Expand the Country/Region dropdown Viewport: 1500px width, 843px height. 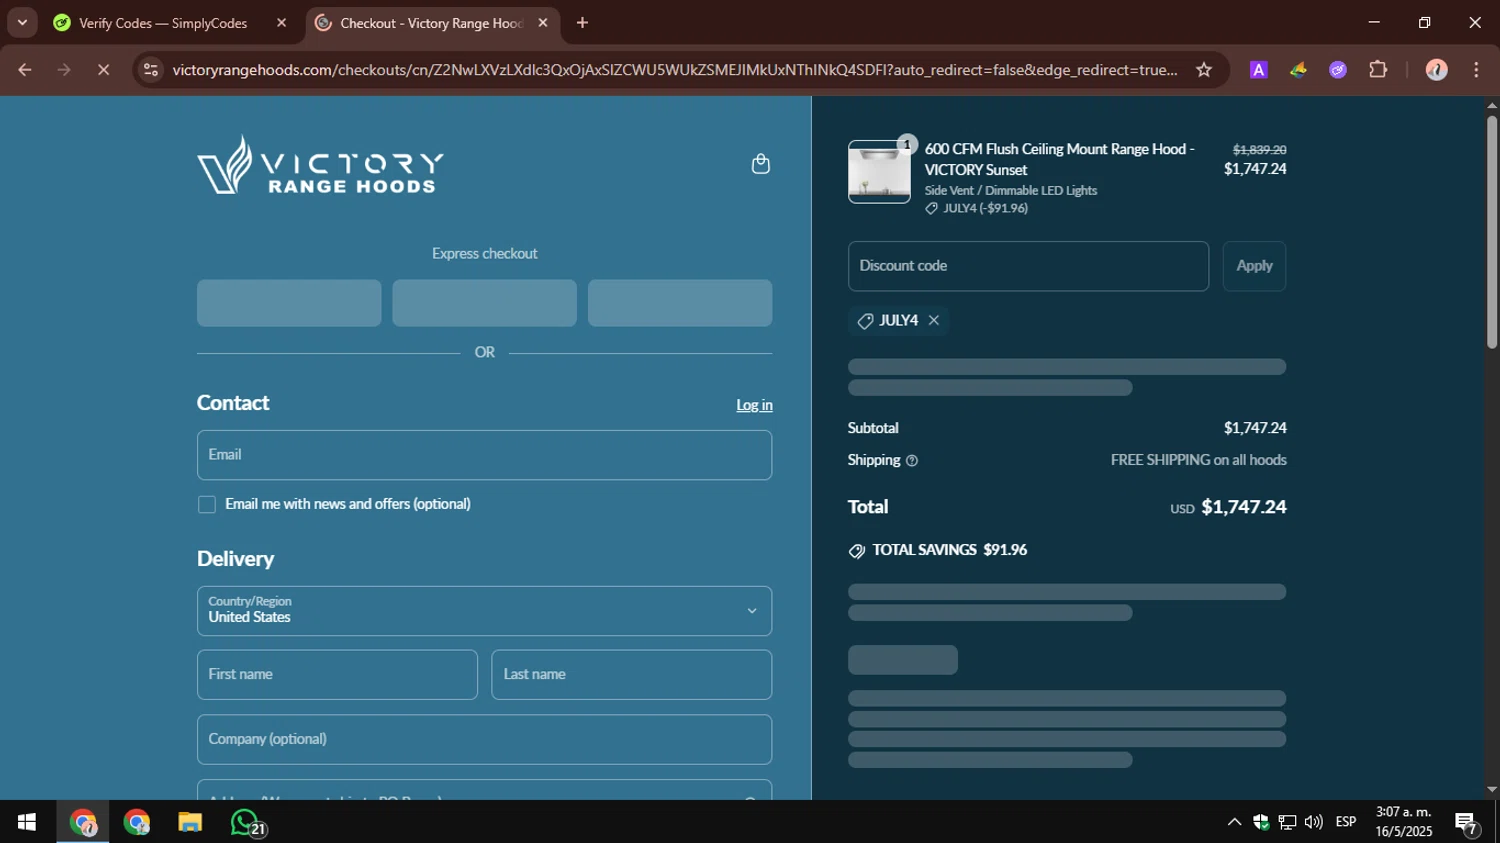[x=484, y=611]
